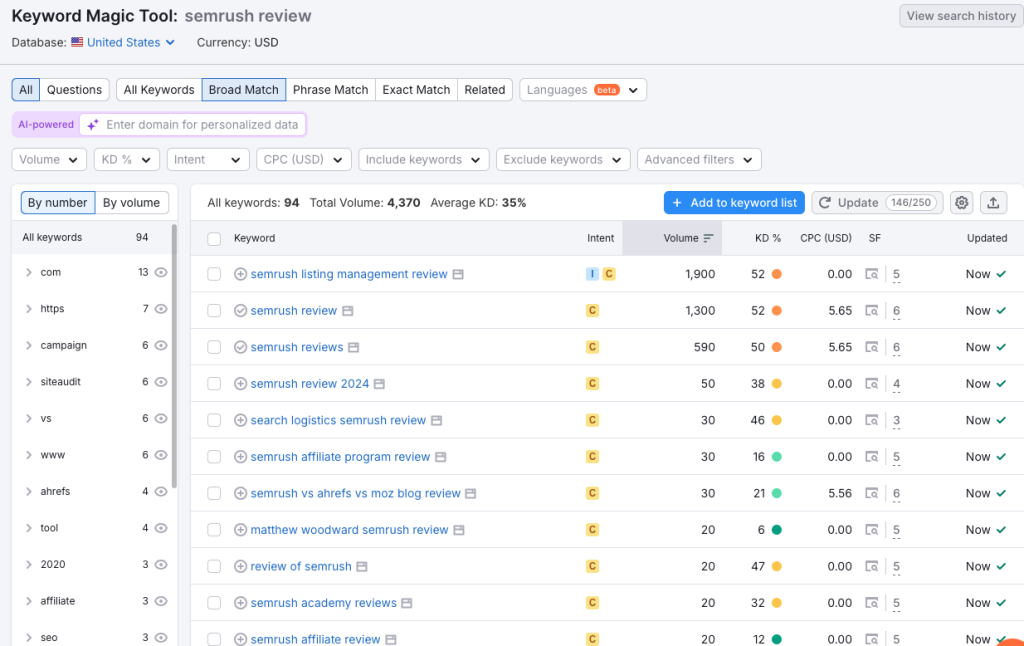Click the Add to keyword list button
This screenshot has height=646, width=1024.
[733, 202]
